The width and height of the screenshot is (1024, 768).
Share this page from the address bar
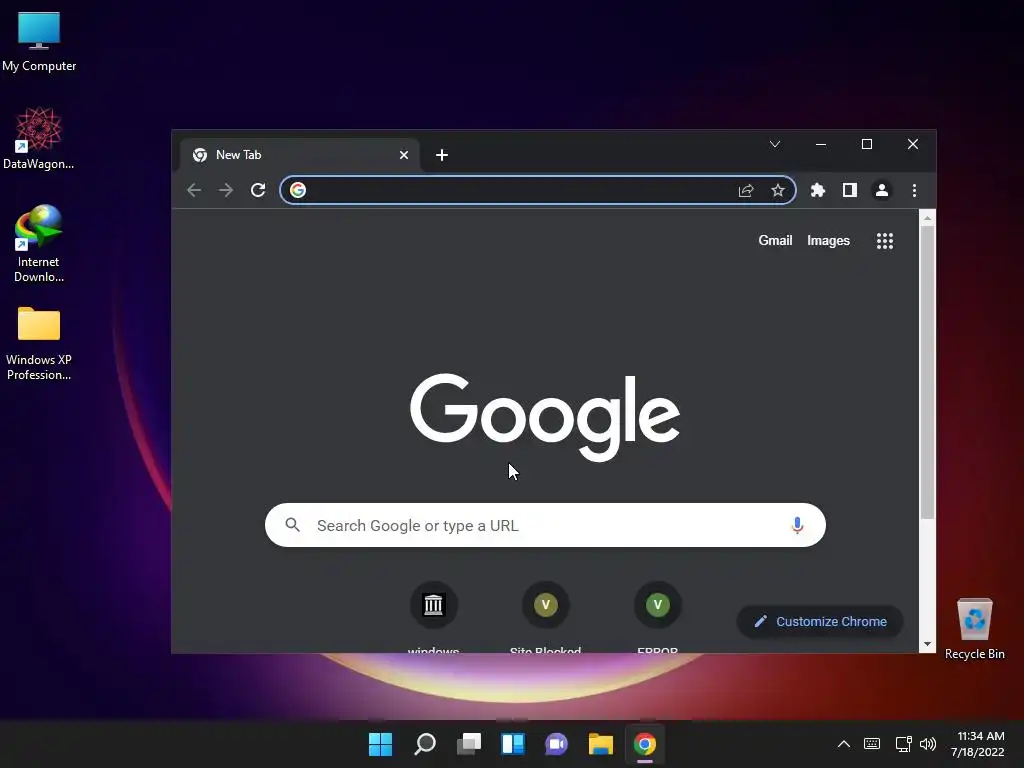746,190
